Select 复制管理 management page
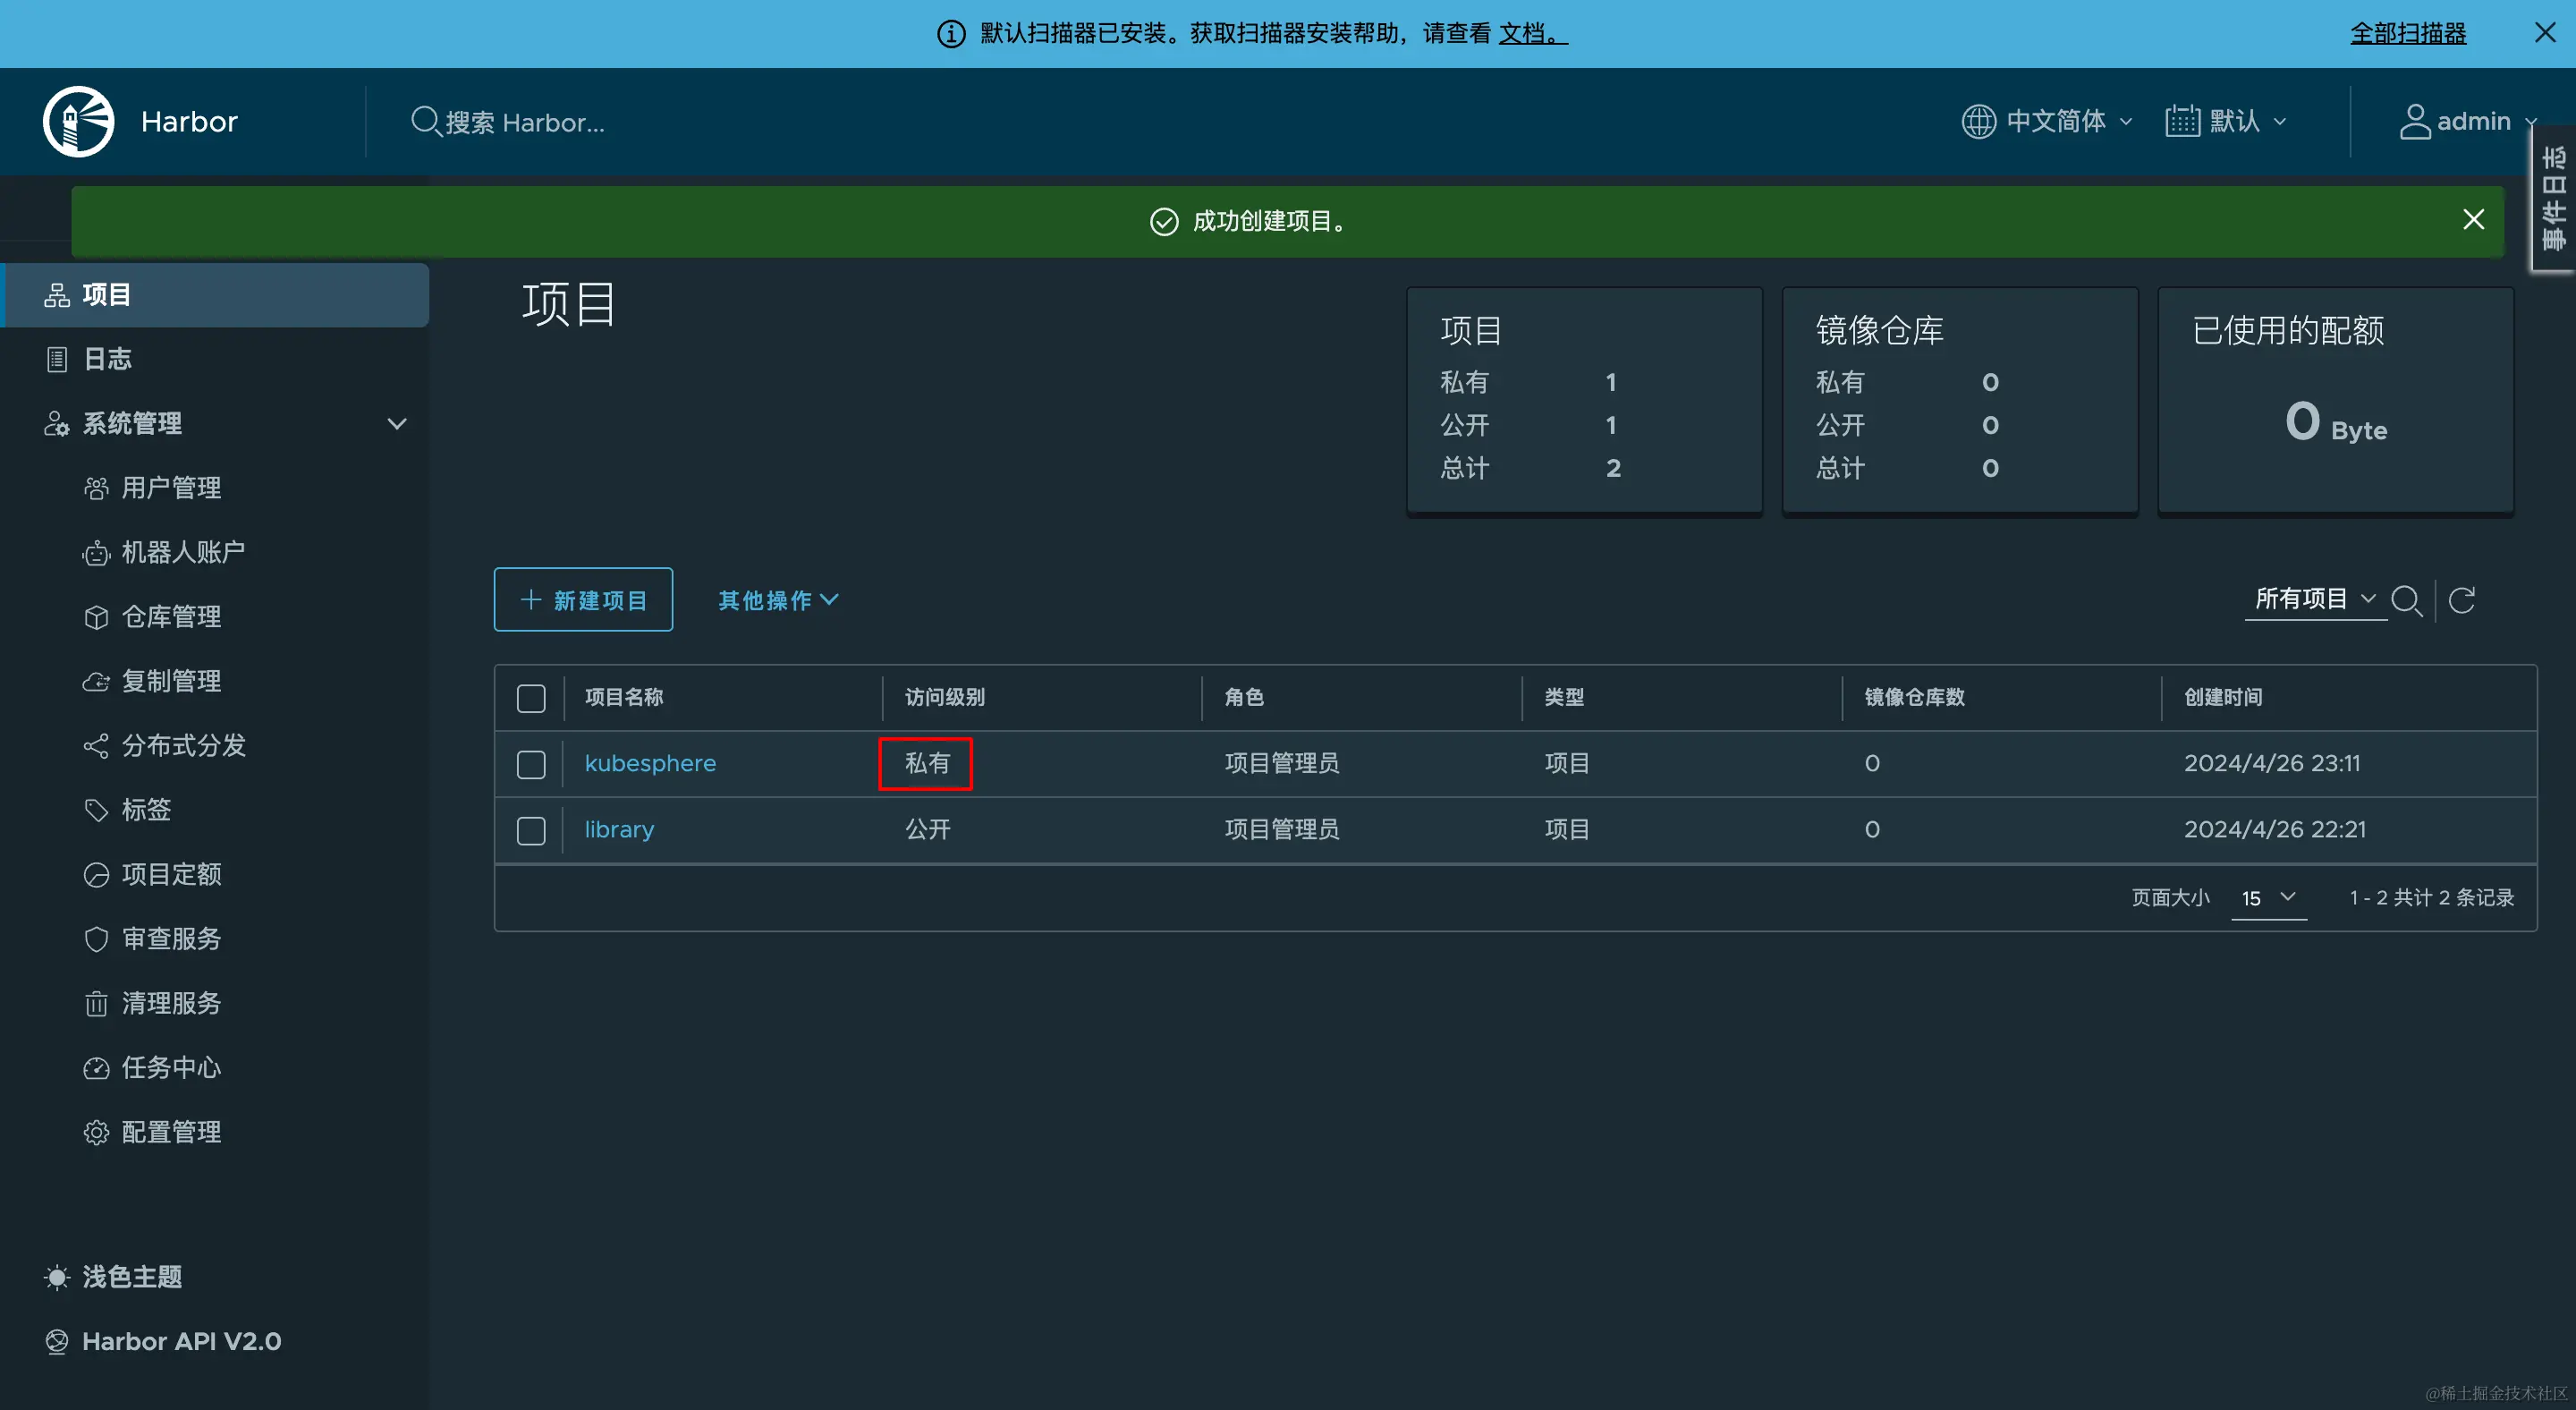Image resolution: width=2576 pixels, height=1410 pixels. (171, 680)
